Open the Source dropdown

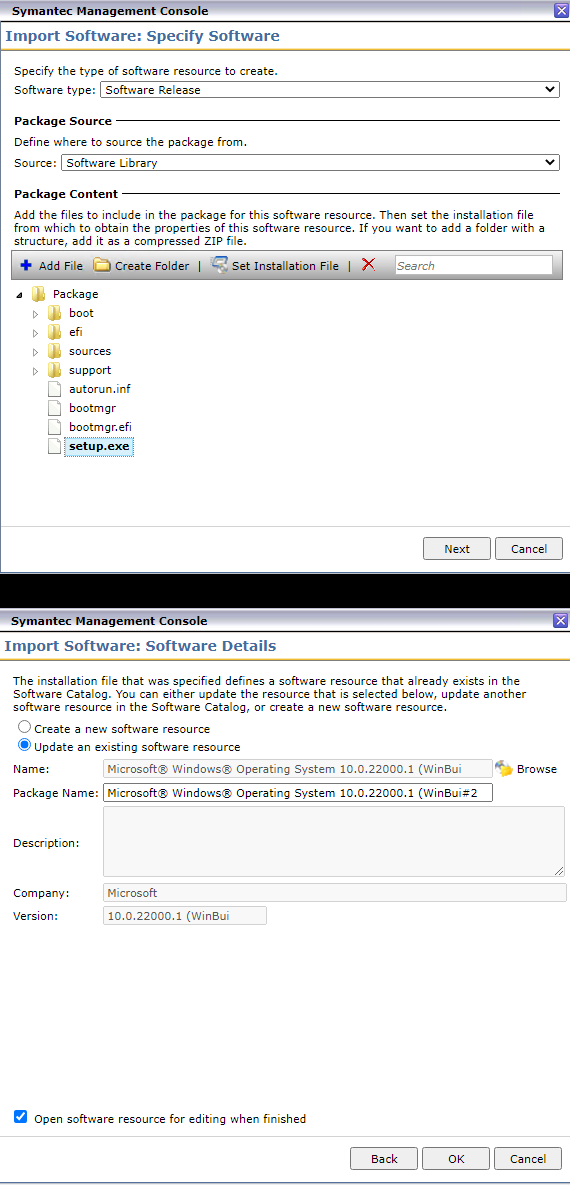click(x=310, y=162)
